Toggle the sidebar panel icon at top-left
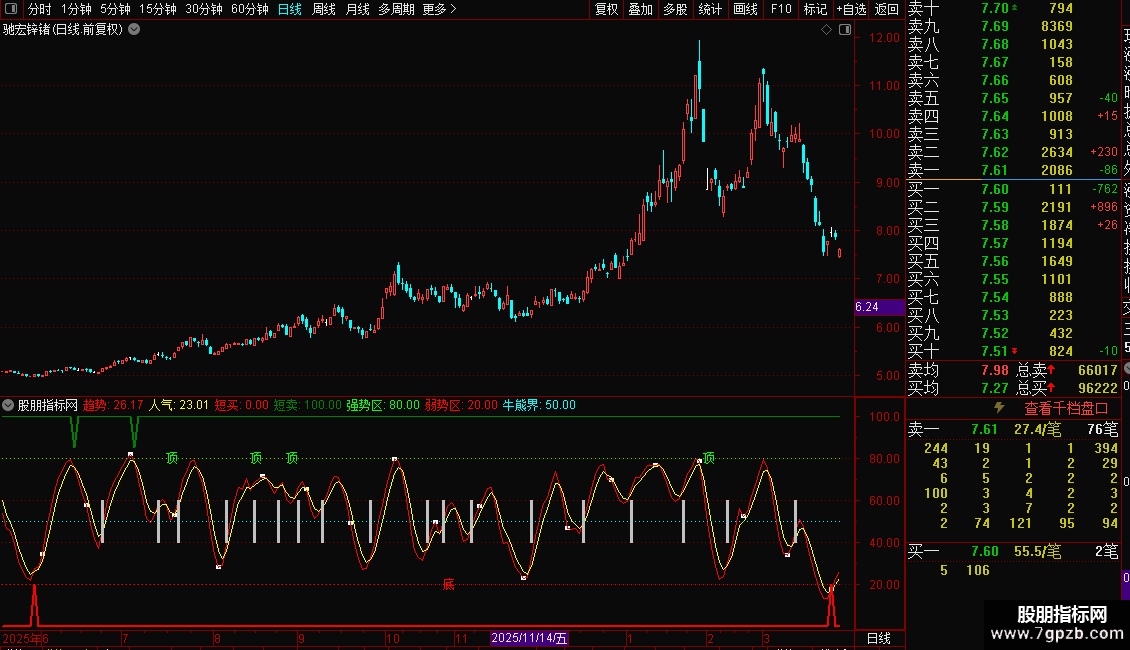The width and height of the screenshot is (1130, 650). [x=11, y=9]
